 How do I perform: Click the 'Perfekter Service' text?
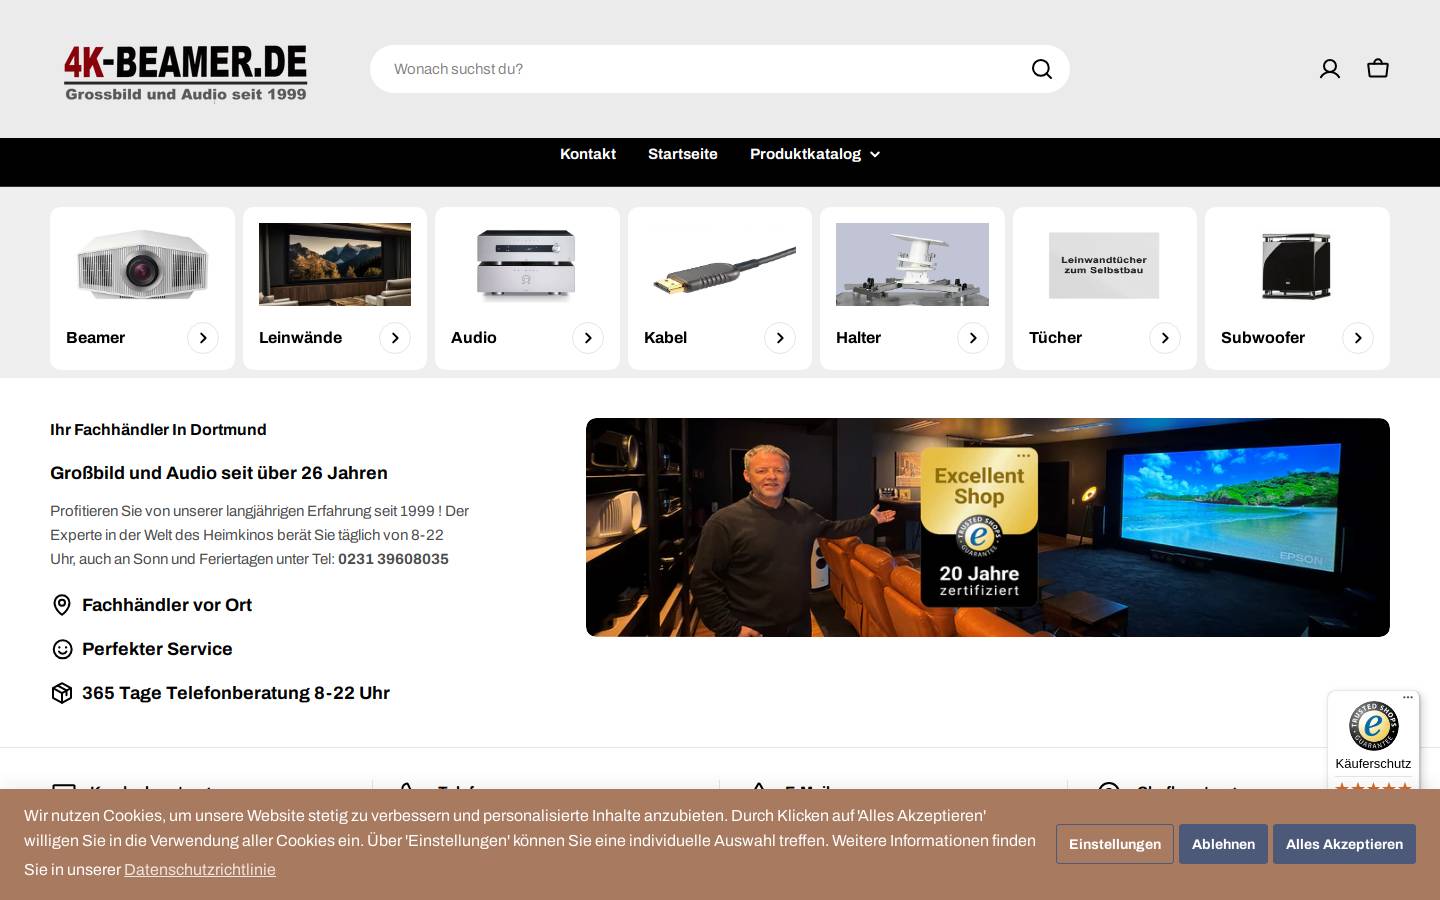(x=157, y=649)
